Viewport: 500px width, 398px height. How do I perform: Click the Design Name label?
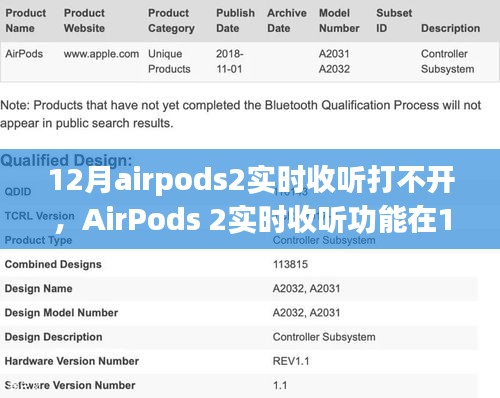pos(38,288)
